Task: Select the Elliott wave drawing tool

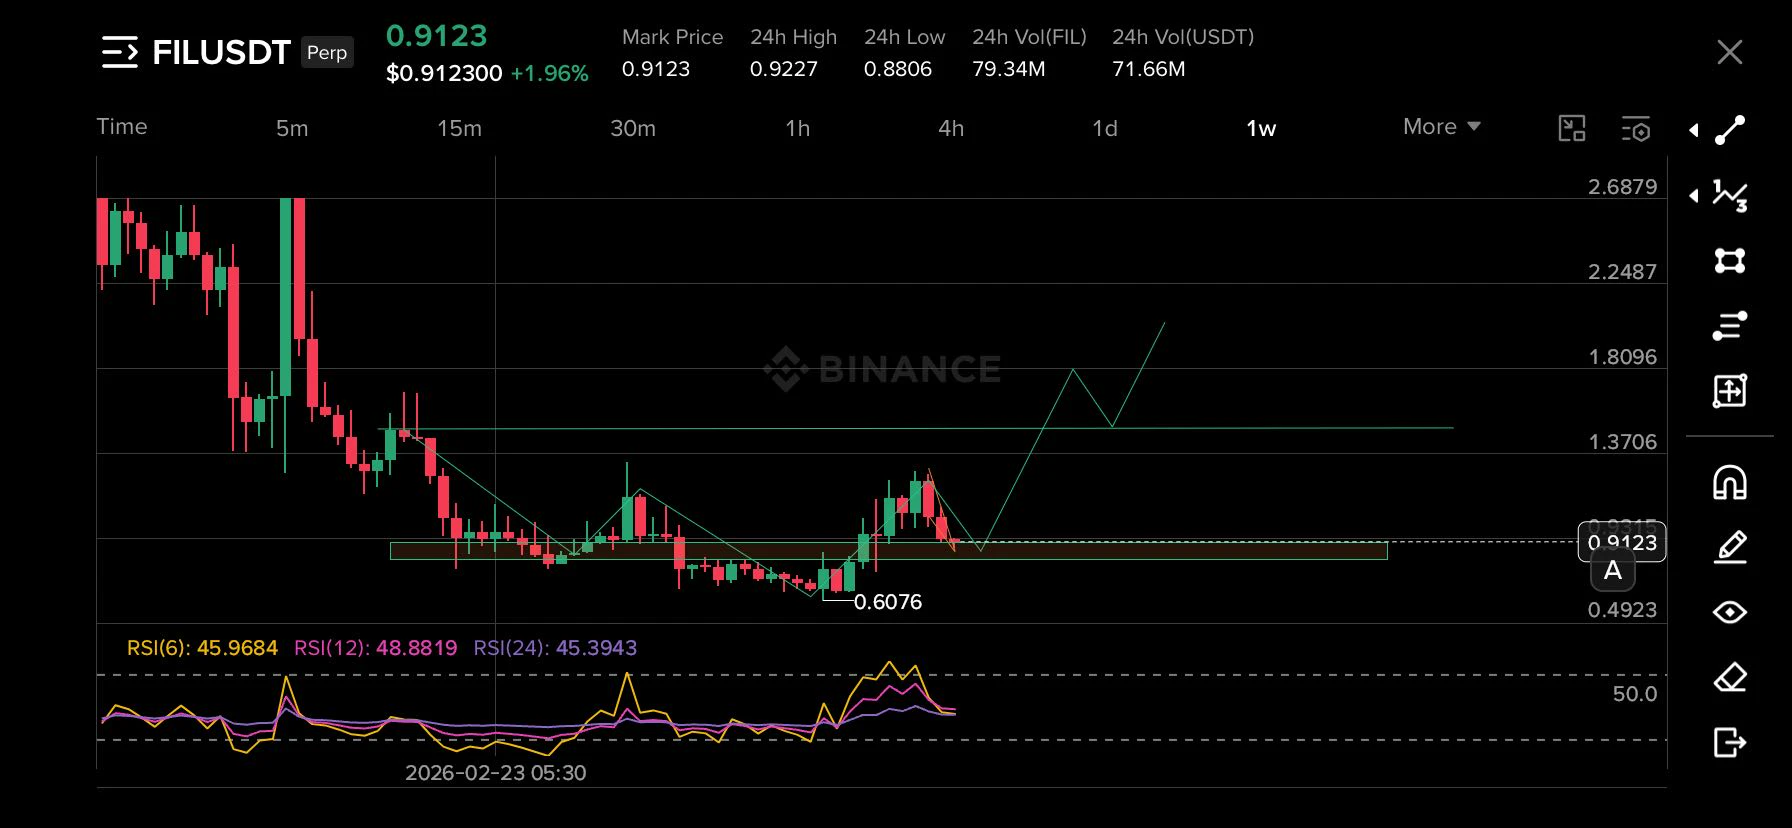Action: click(1730, 195)
